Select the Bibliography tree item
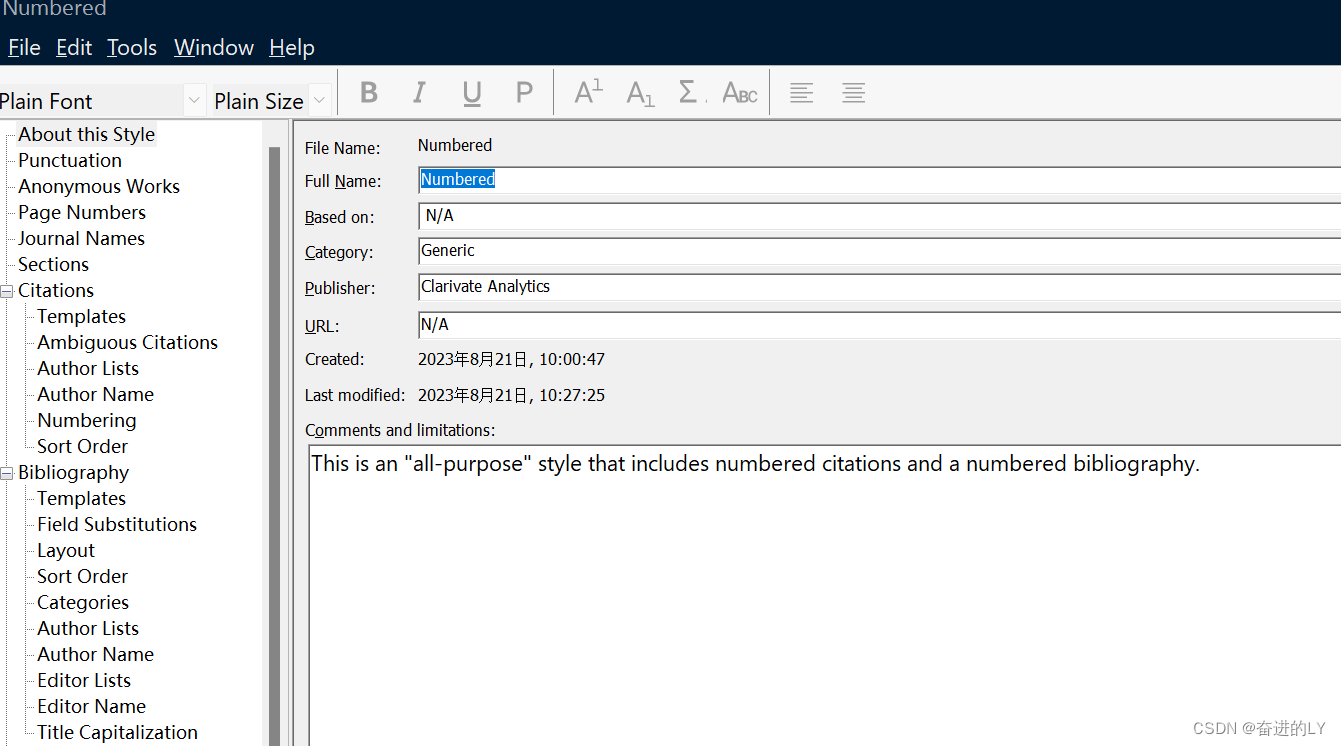 (73, 472)
